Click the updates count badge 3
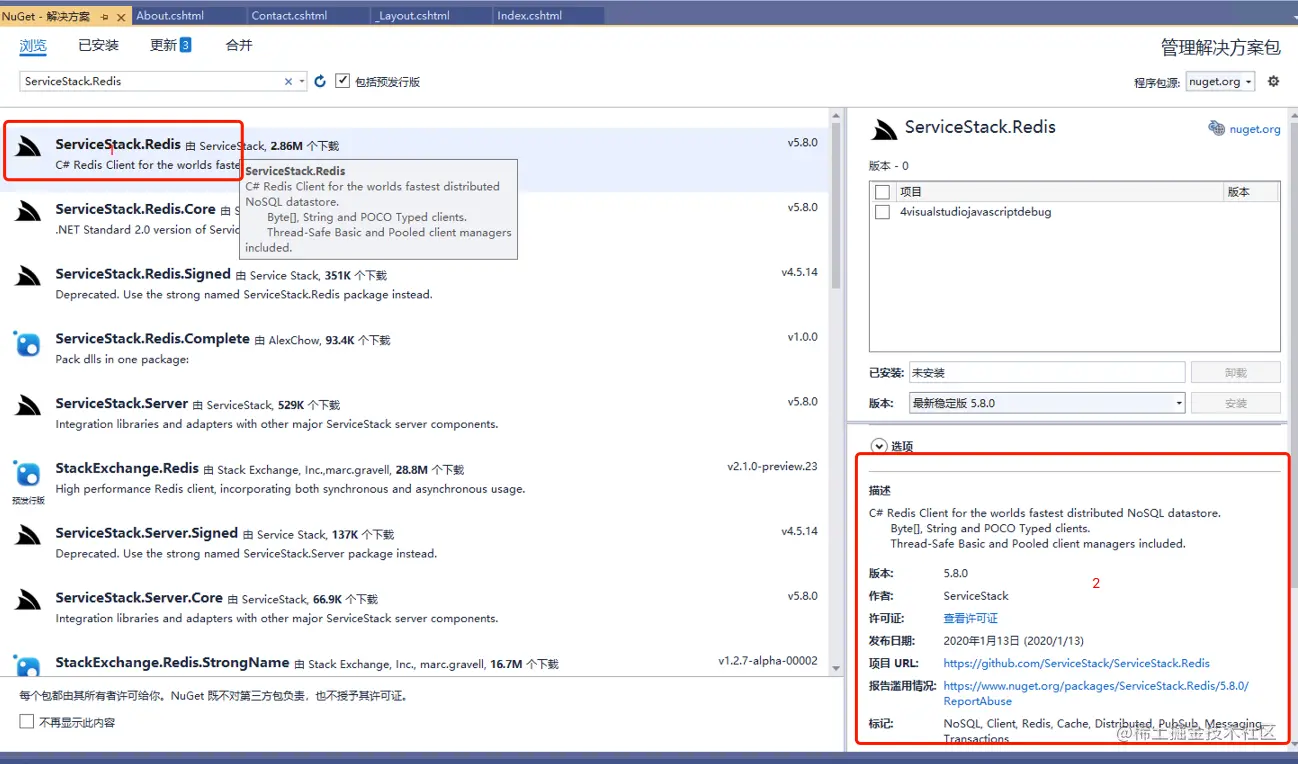Image resolution: width=1298 pixels, height=764 pixels. coord(185,45)
